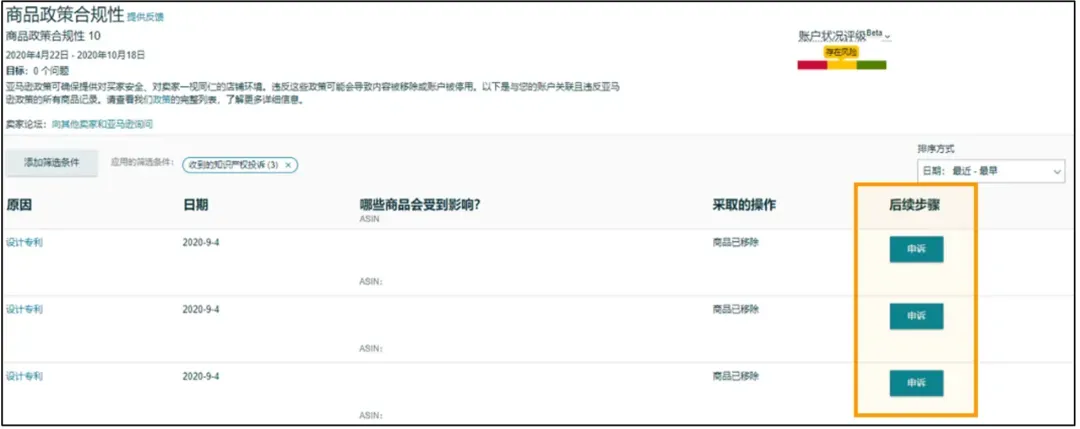This screenshot has height=429, width=1080.
Task: Click the 存在风险 rating label
Action: 842,52
